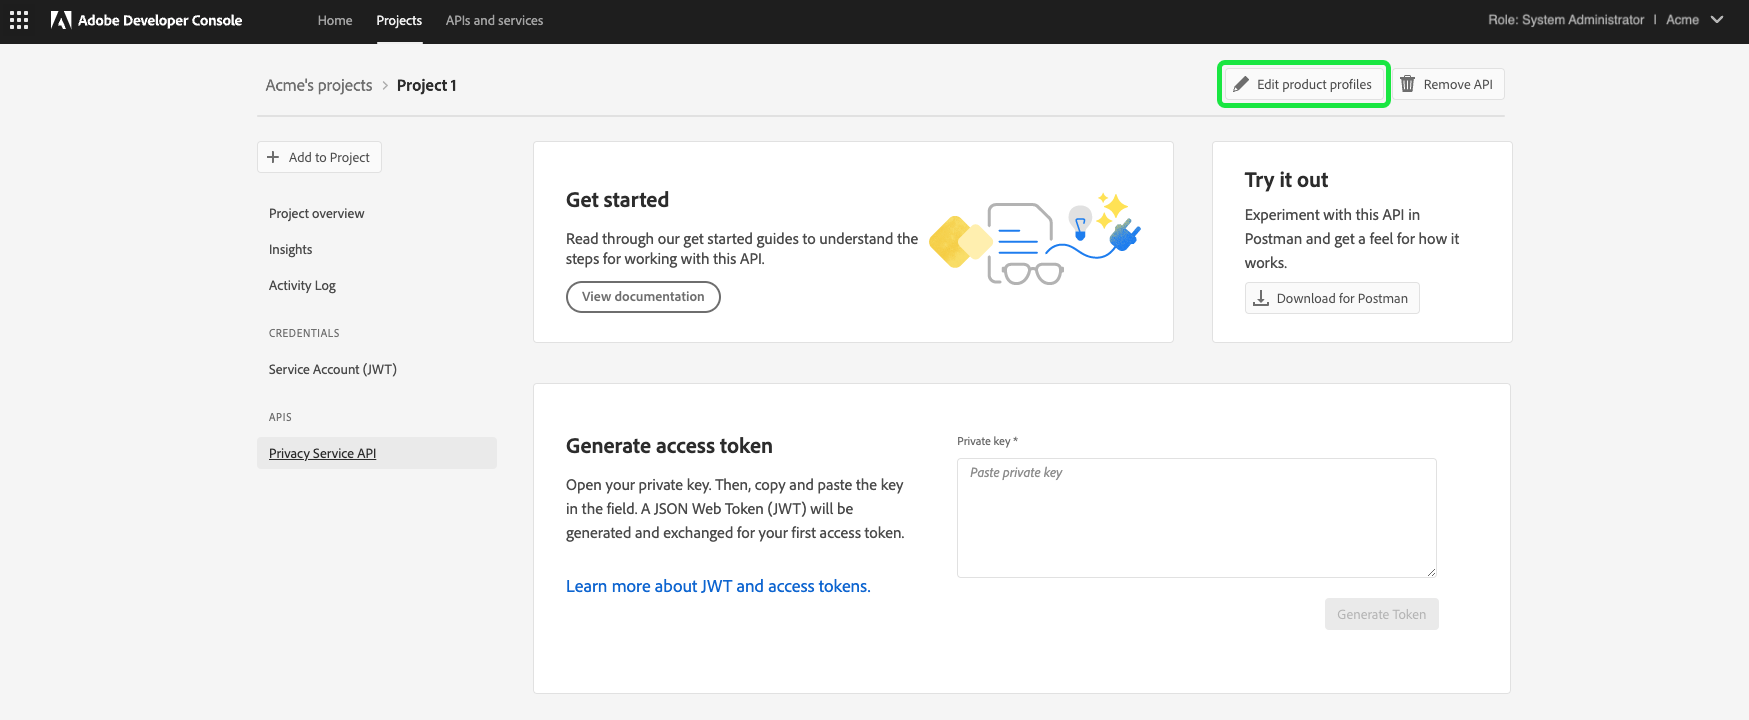Open Project overview in sidebar
This screenshot has height=720, width=1749.
316,213
